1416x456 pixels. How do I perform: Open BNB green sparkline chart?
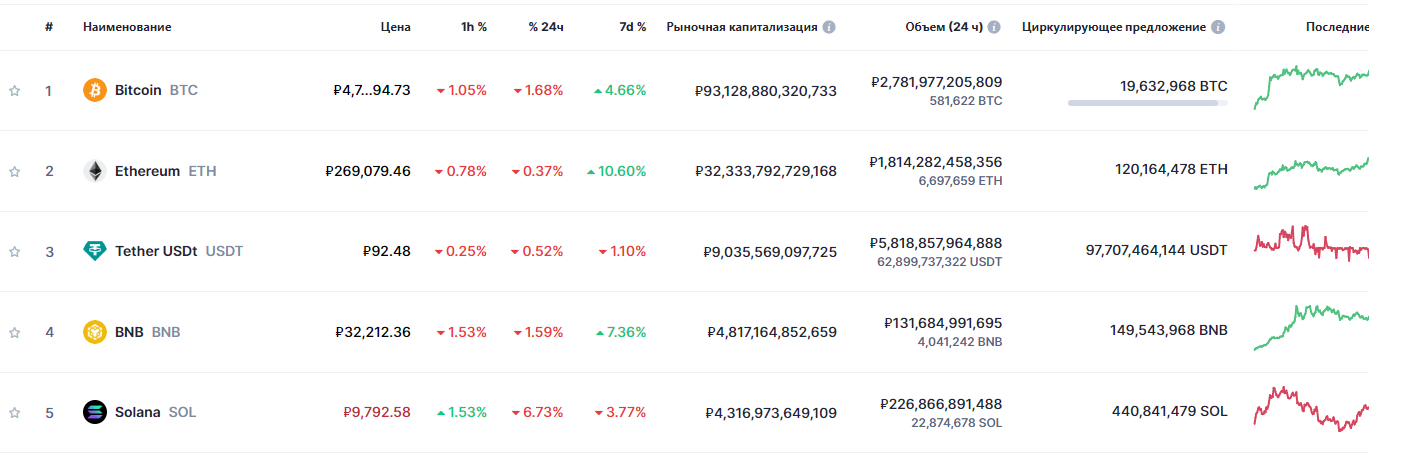(x=1311, y=328)
